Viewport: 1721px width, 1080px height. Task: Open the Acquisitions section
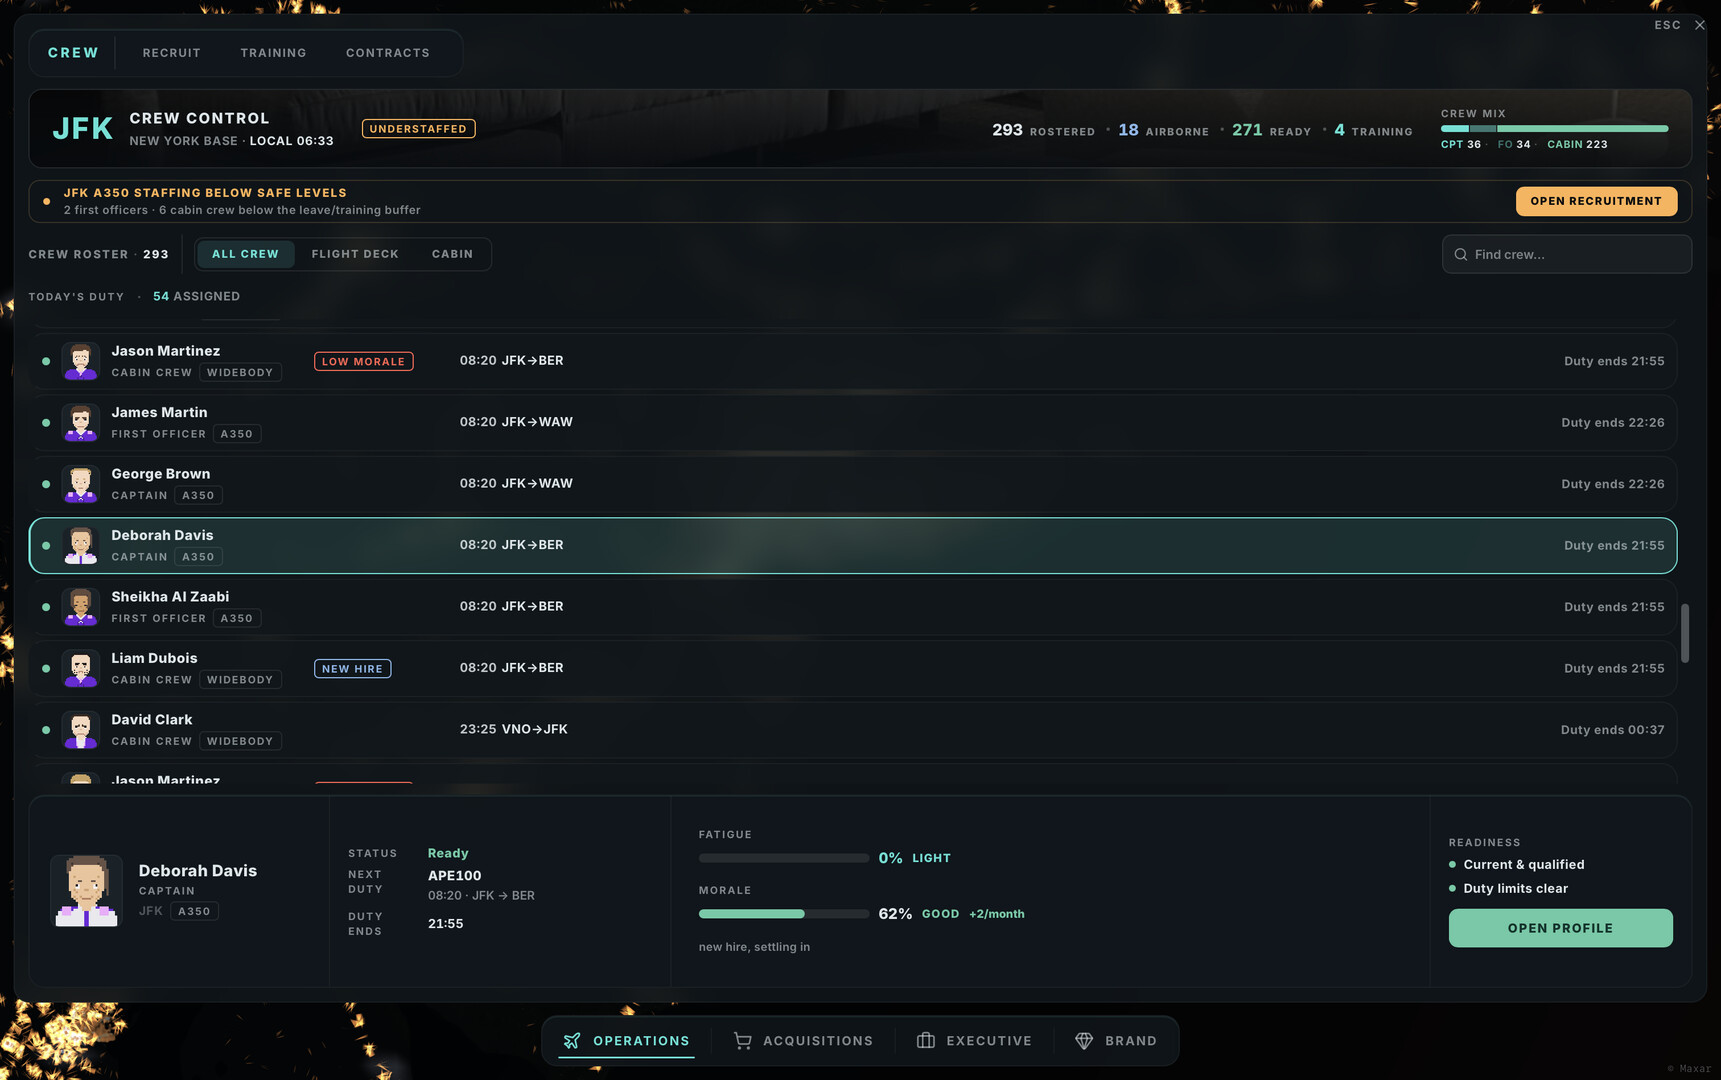[x=803, y=1041]
